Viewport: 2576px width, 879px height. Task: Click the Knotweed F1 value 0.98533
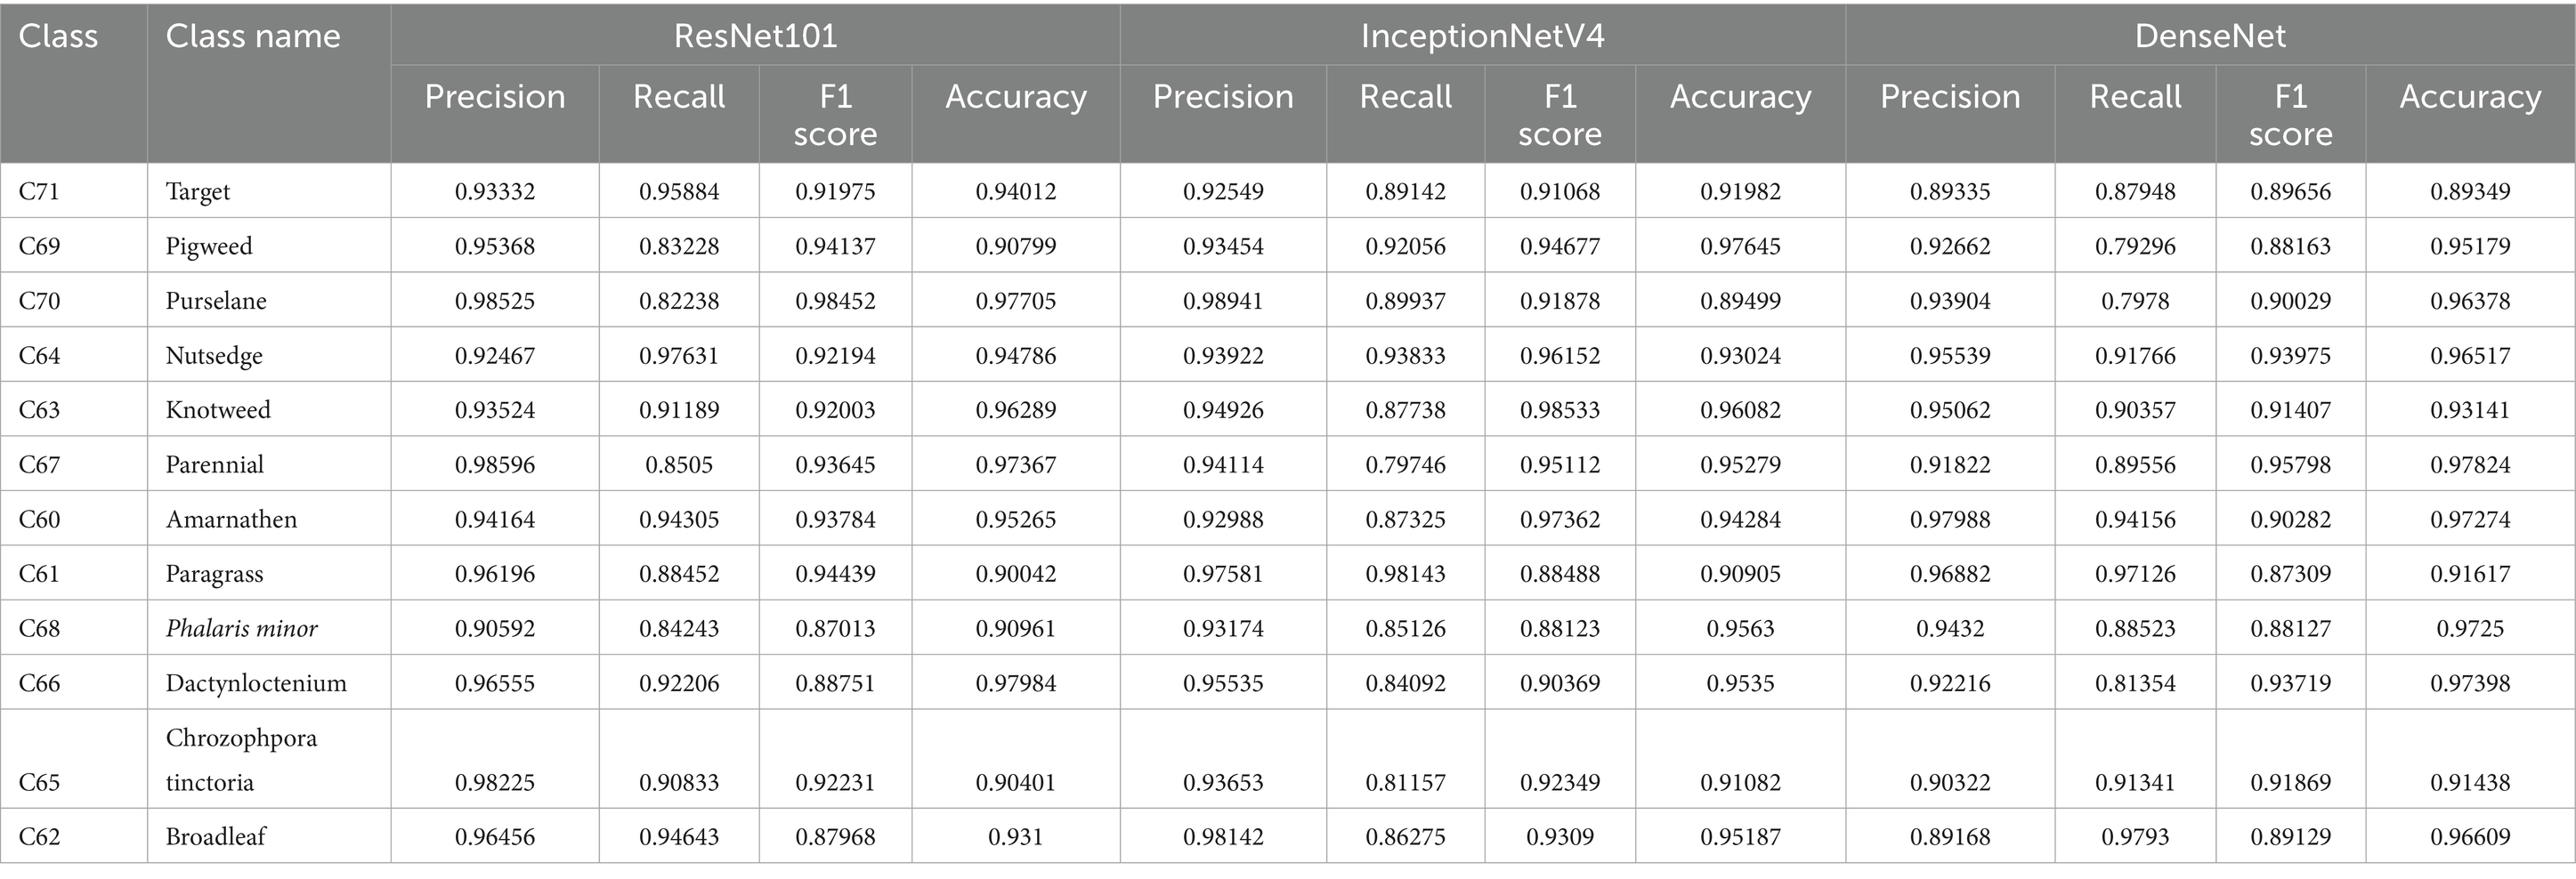coord(1560,410)
